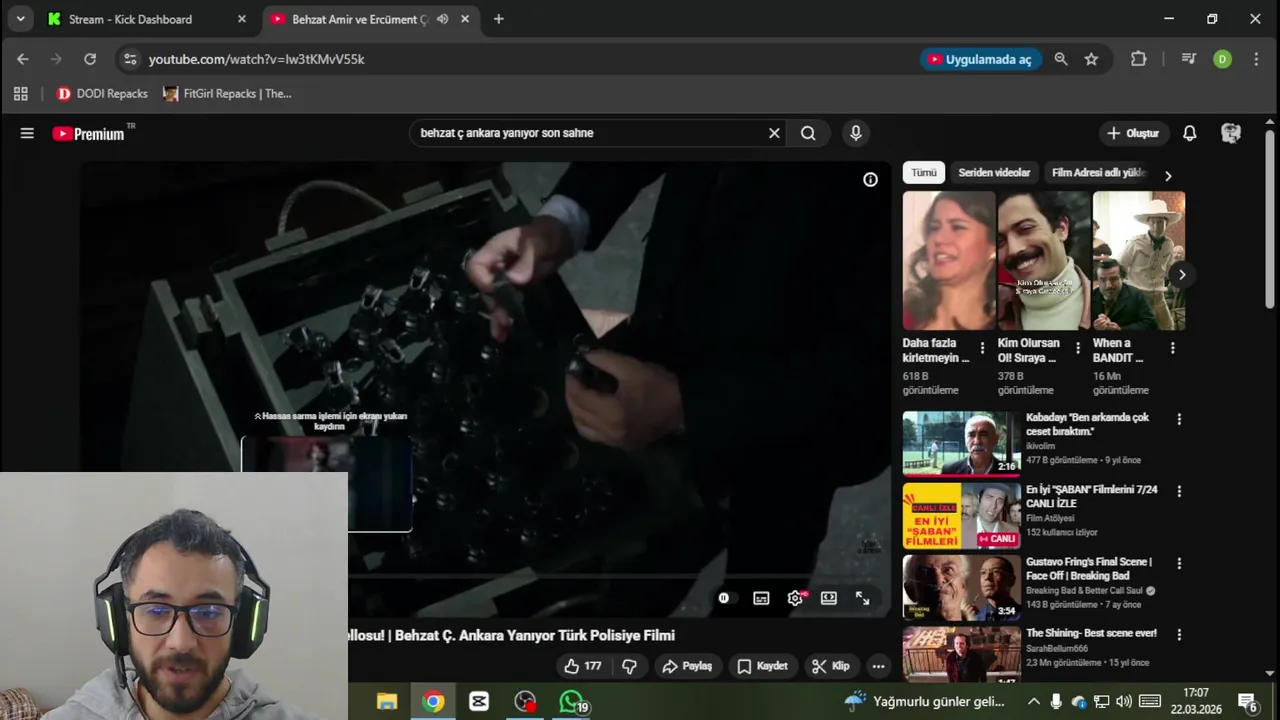Share the video via Paylaş
1280x720 pixels.
point(687,666)
